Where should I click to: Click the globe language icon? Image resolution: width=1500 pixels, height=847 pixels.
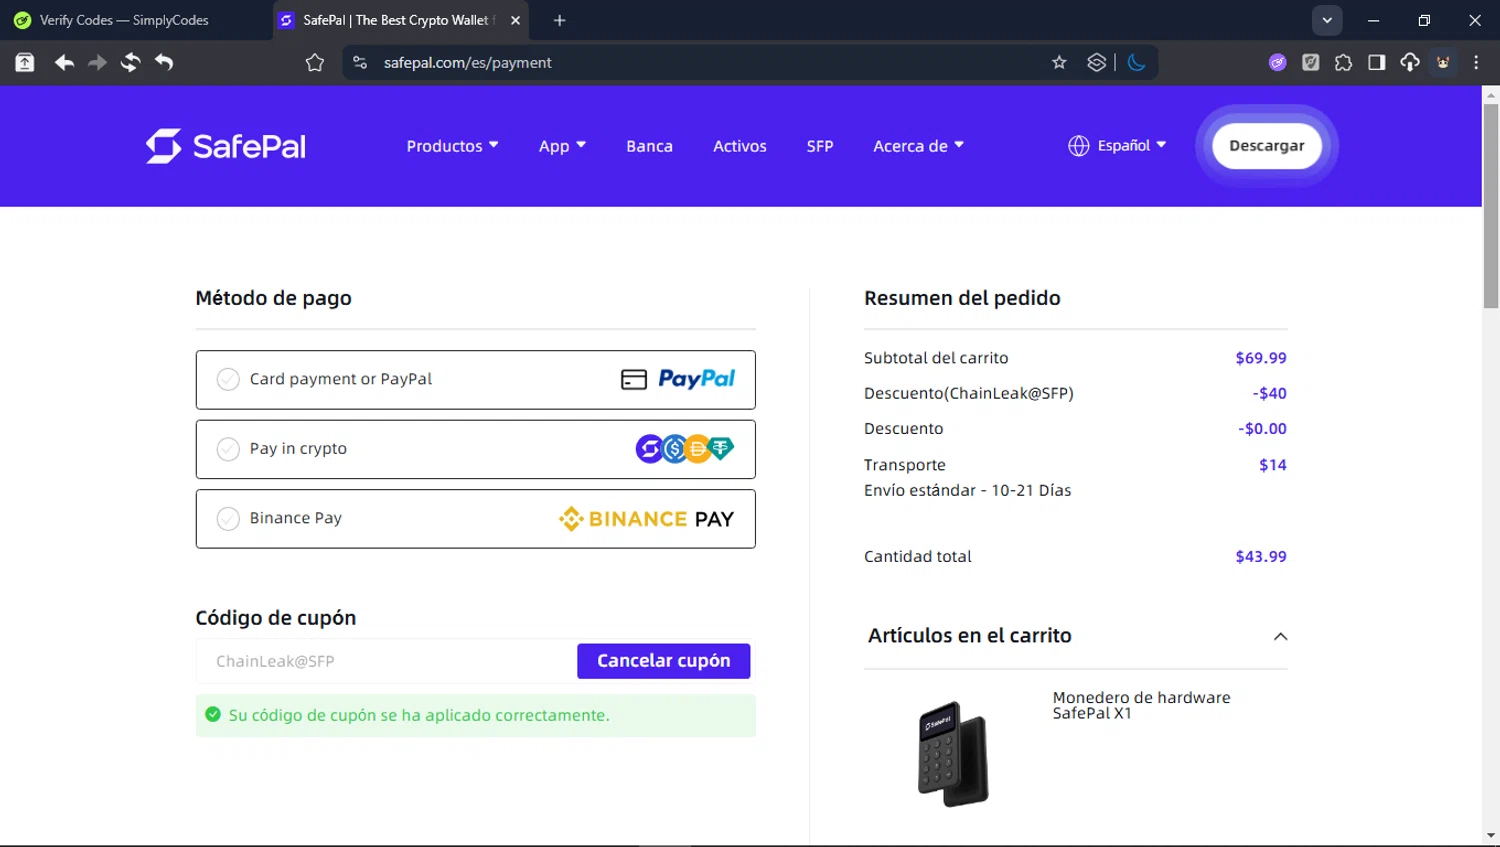[1078, 146]
